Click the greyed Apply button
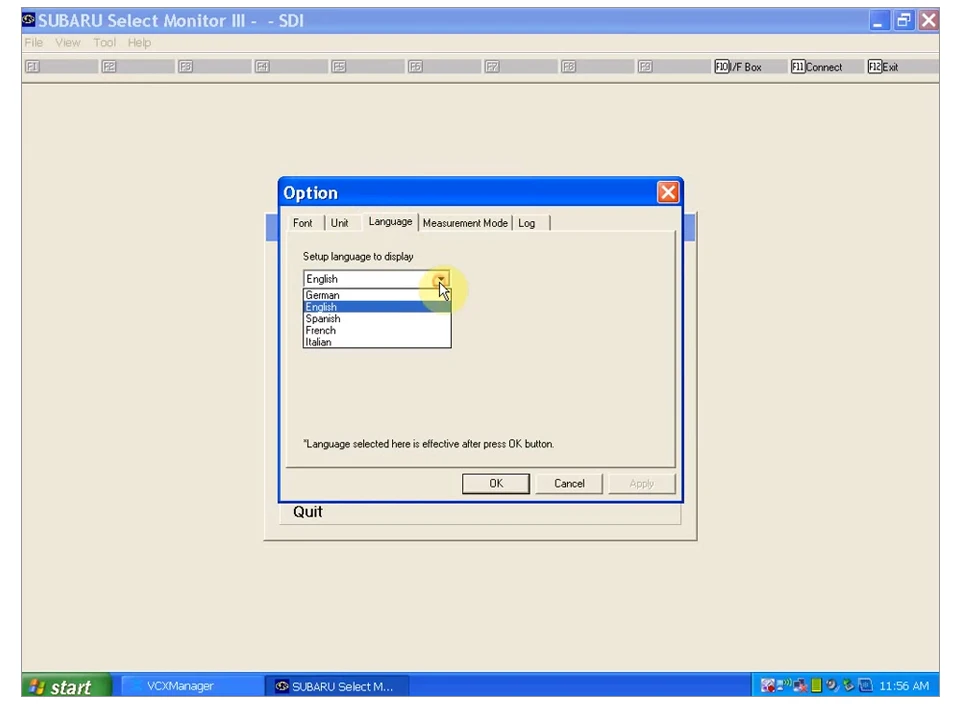960x713 pixels. point(642,483)
